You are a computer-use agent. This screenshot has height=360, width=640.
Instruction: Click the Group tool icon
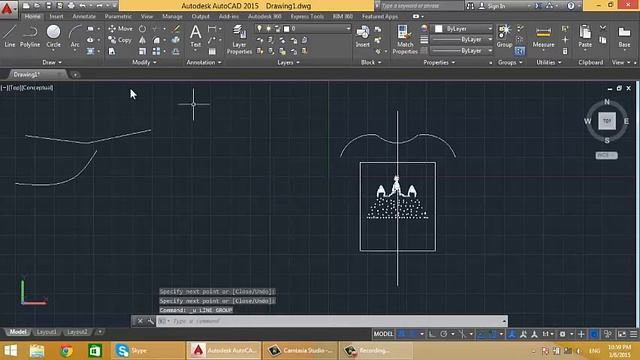[504, 36]
